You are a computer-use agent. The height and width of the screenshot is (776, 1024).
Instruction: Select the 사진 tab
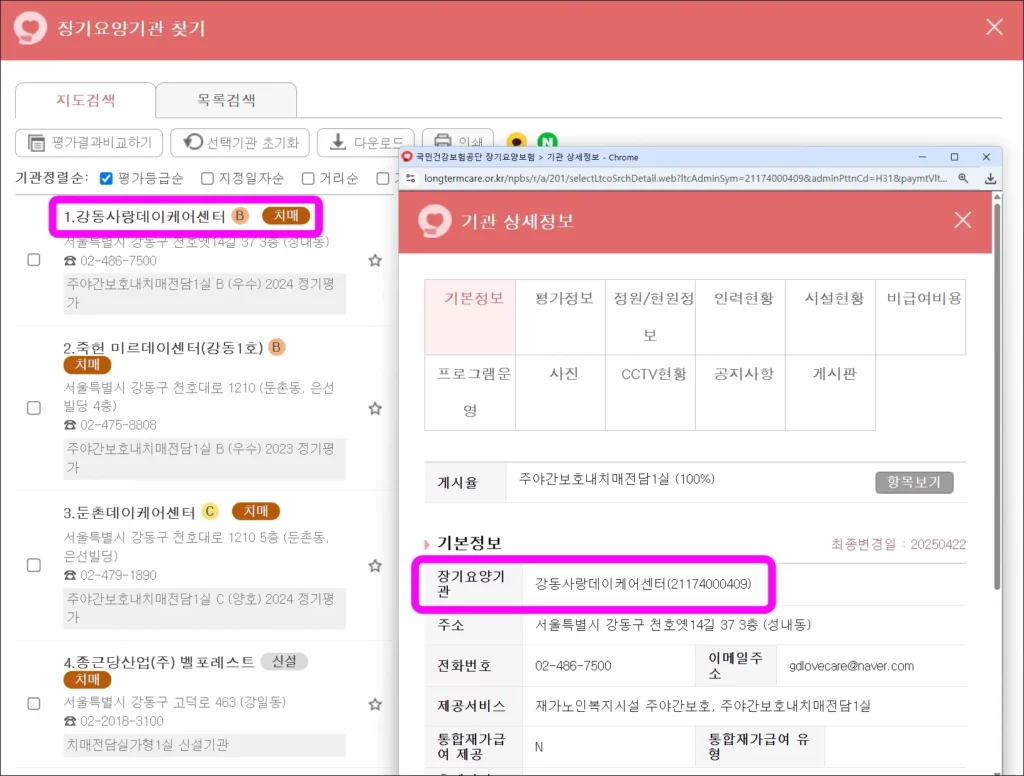point(560,392)
